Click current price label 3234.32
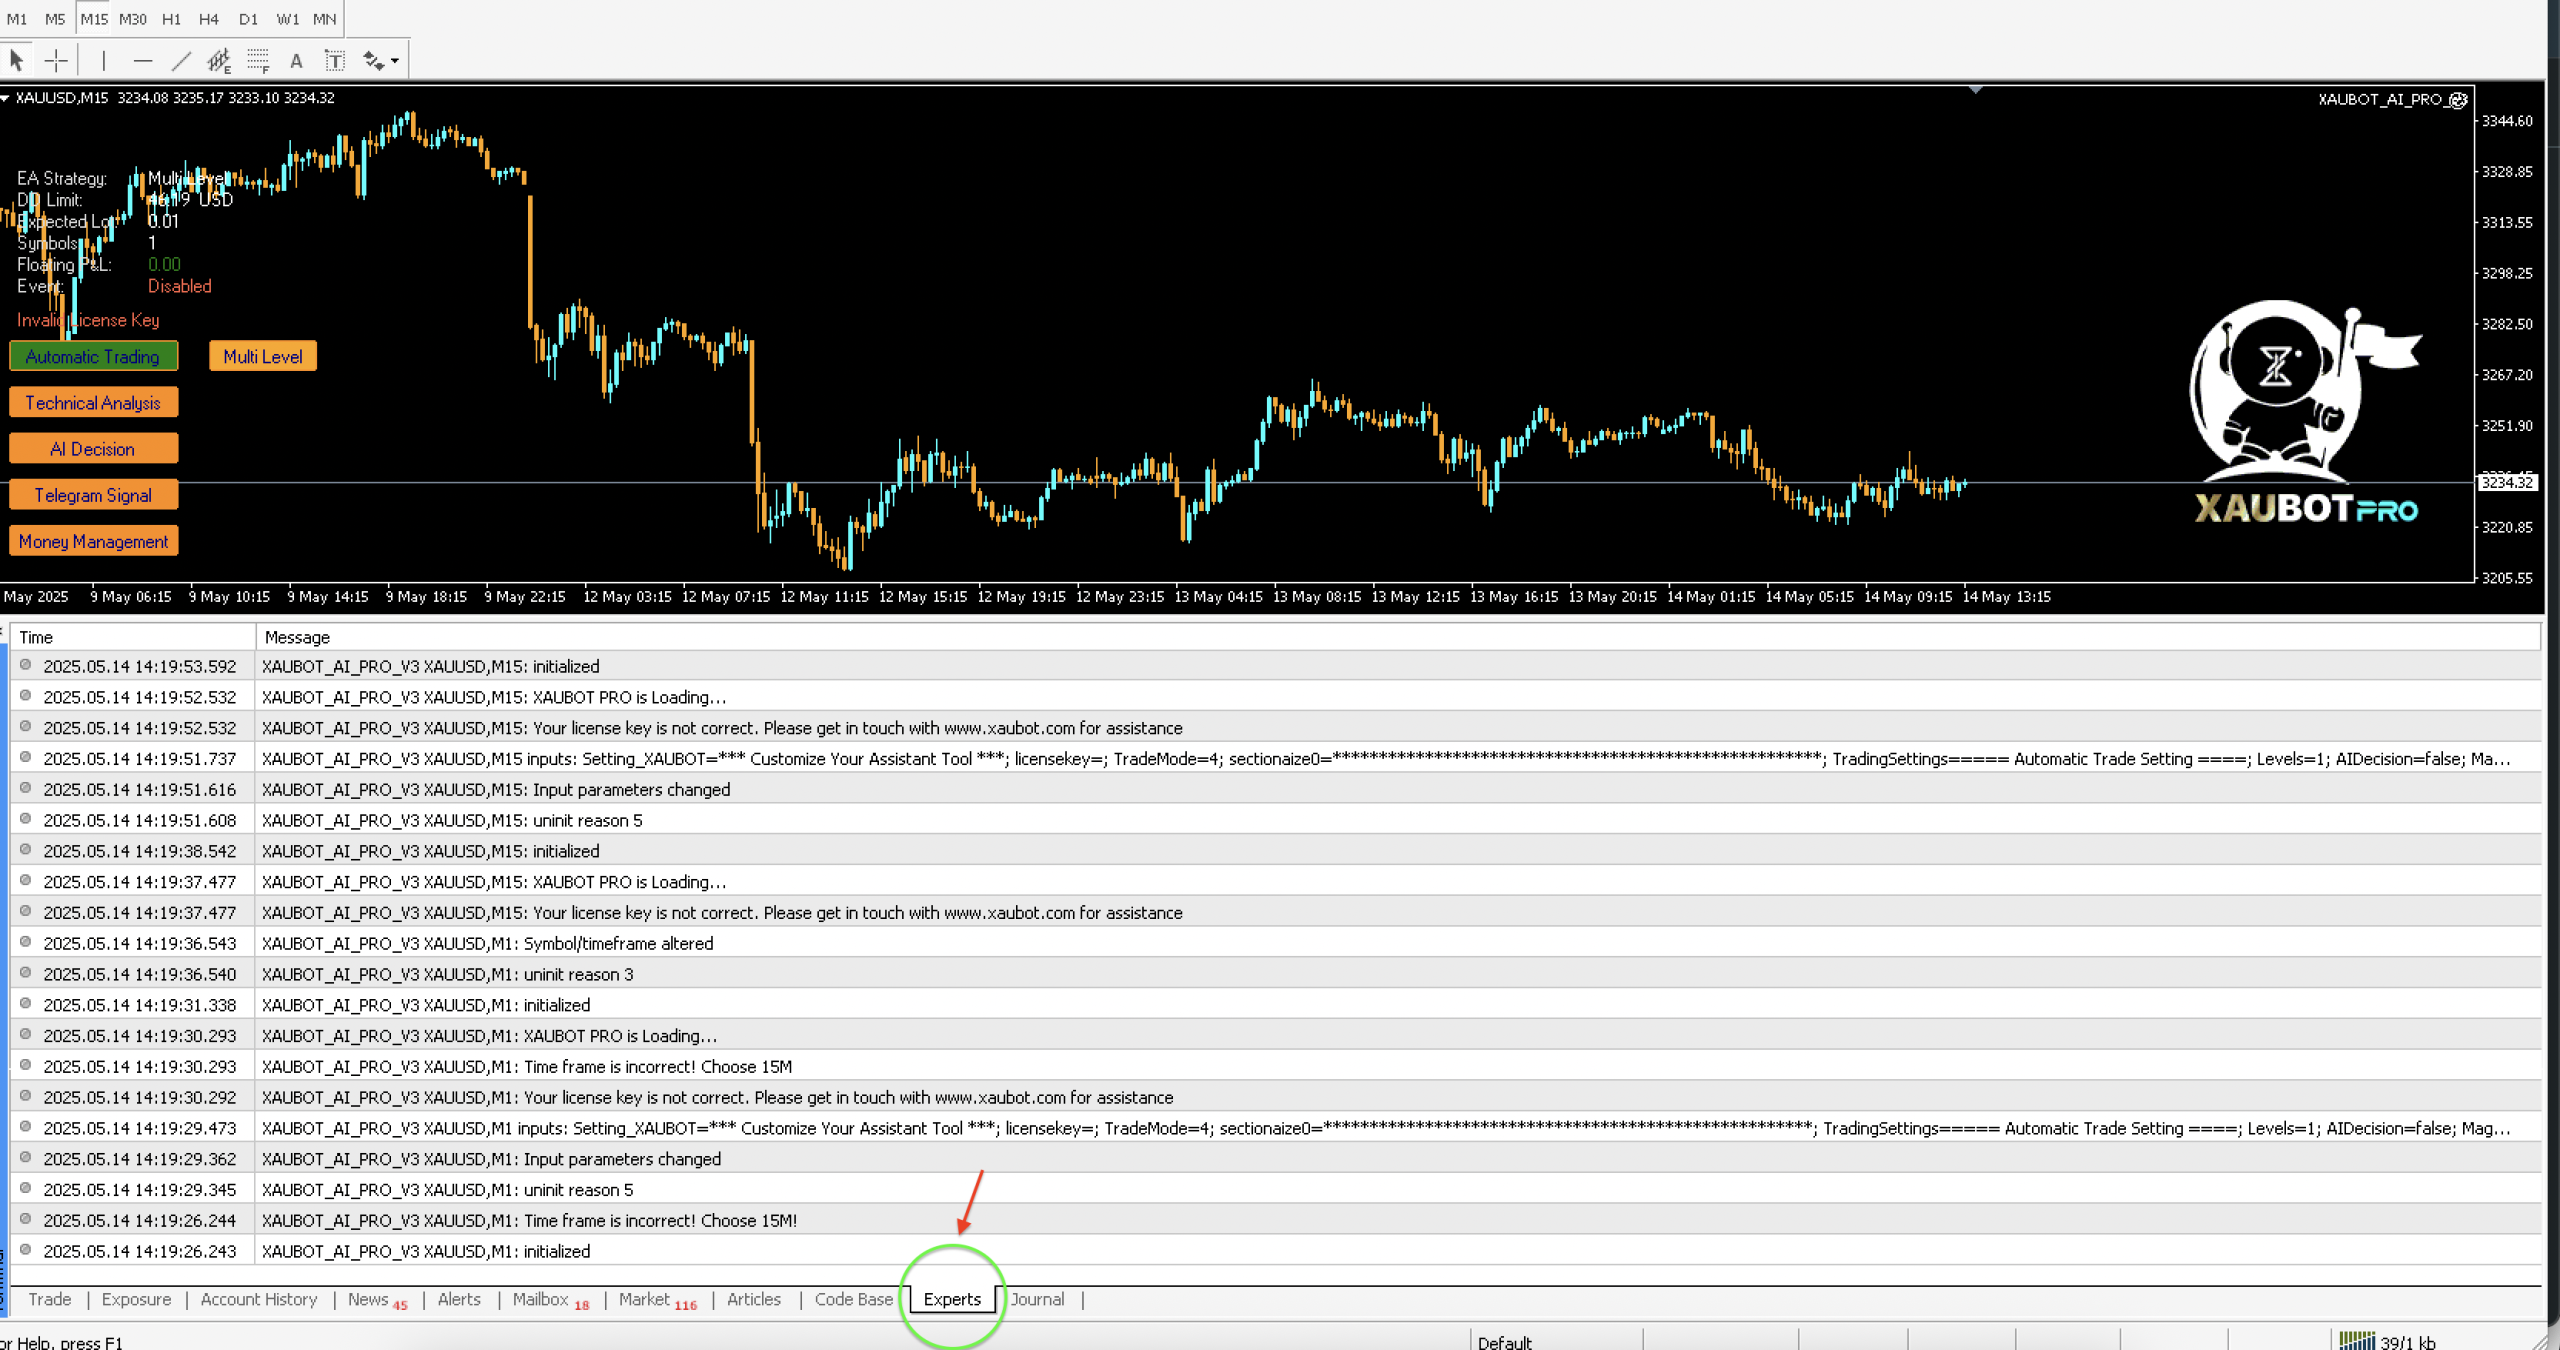The height and width of the screenshot is (1350, 2560). click(2508, 482)
